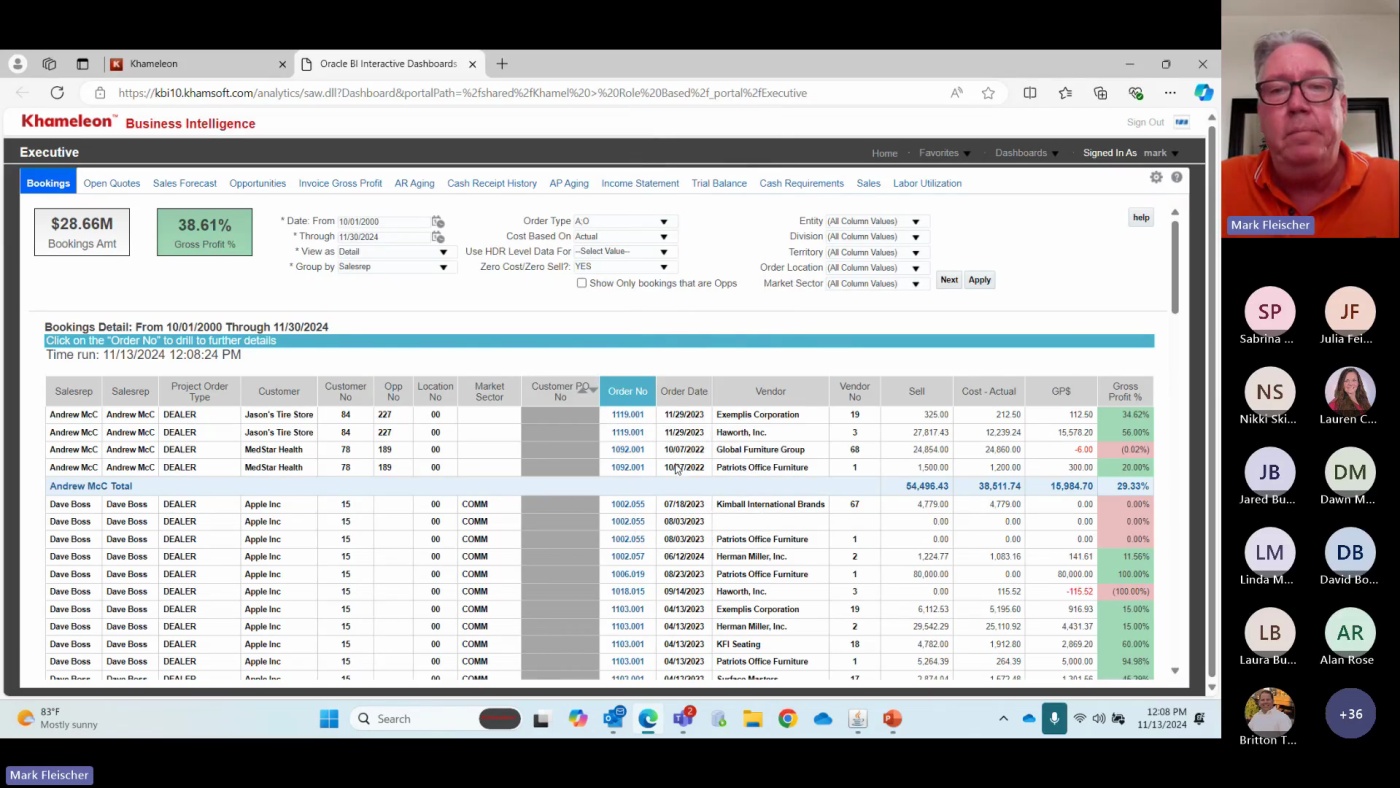Image resolution: width=1400 pixels, height=788 pixels.
Task: Open the Edge favorites list icon
Action: click(x=1065, y=93)
